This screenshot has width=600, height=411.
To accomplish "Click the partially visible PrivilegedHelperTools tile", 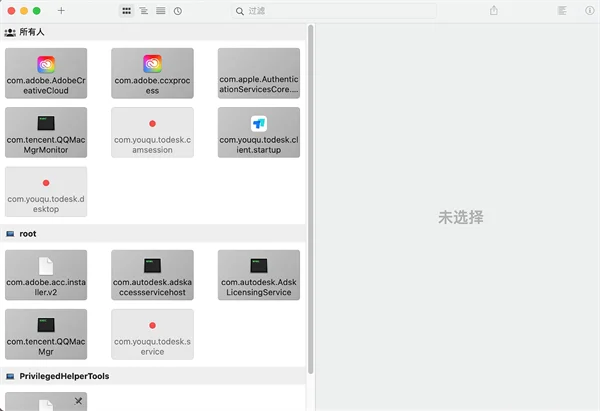I will [46, 401].
